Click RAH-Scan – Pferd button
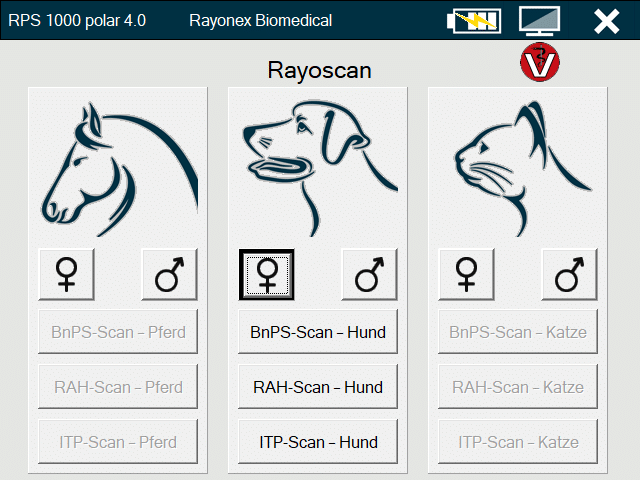The width and height of the screenshot is (640, 480). point(118,387)
